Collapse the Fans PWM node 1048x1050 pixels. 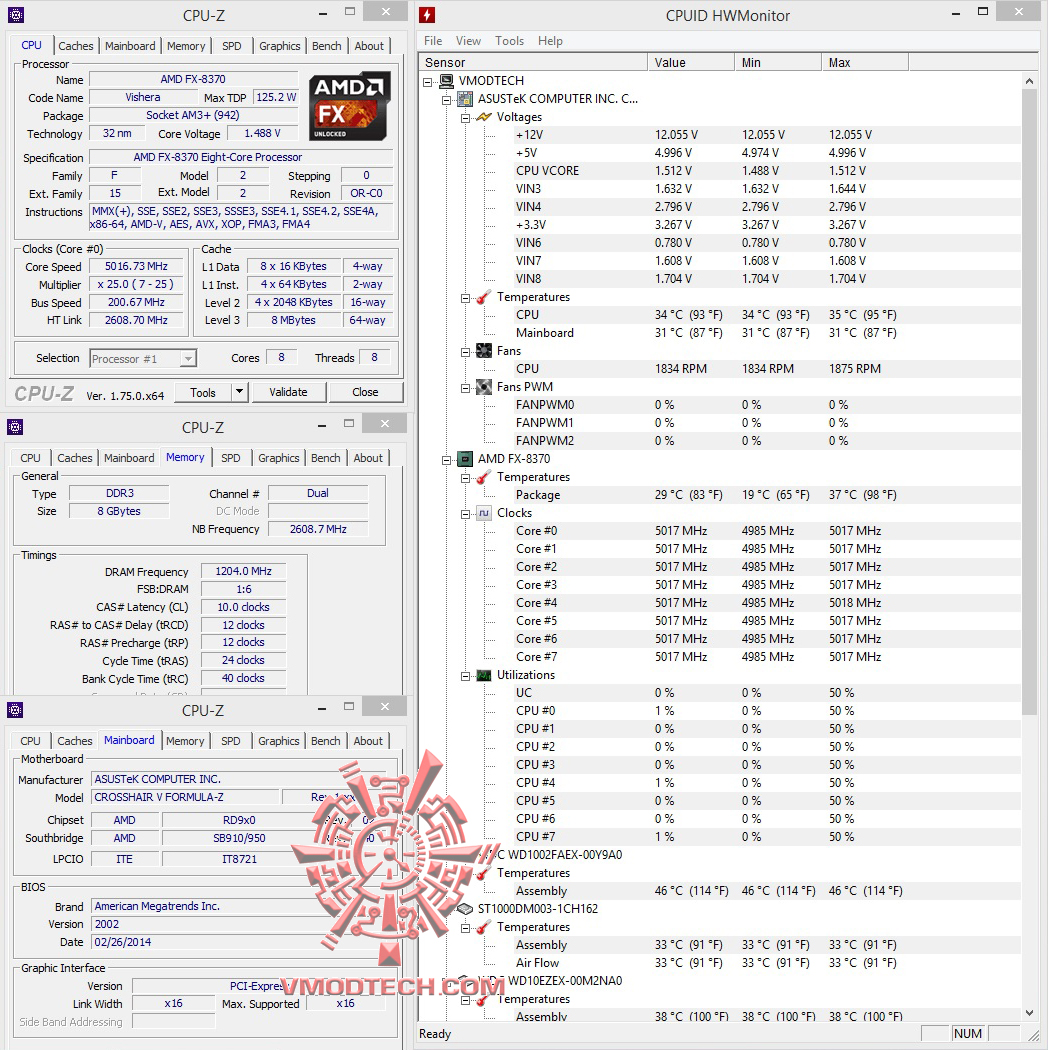[465, 388]
